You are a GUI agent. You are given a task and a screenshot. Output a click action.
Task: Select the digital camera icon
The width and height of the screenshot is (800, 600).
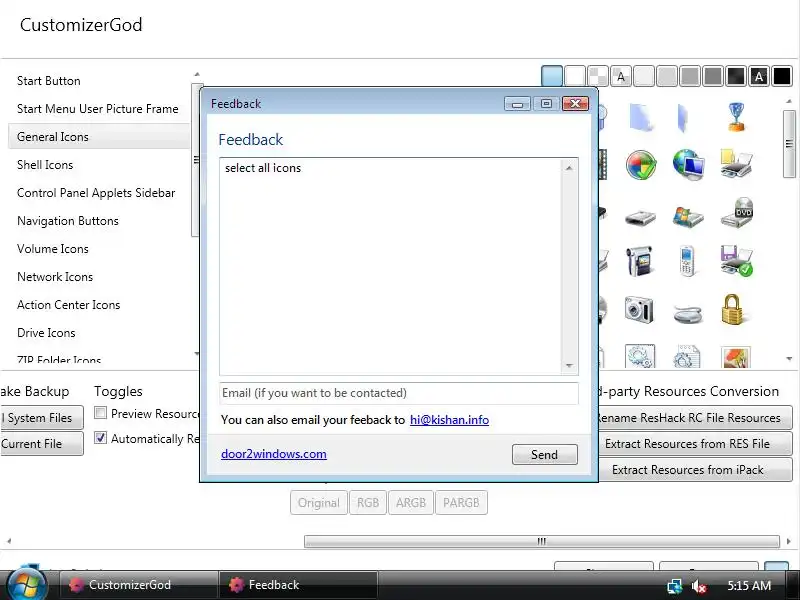point(639,309)
